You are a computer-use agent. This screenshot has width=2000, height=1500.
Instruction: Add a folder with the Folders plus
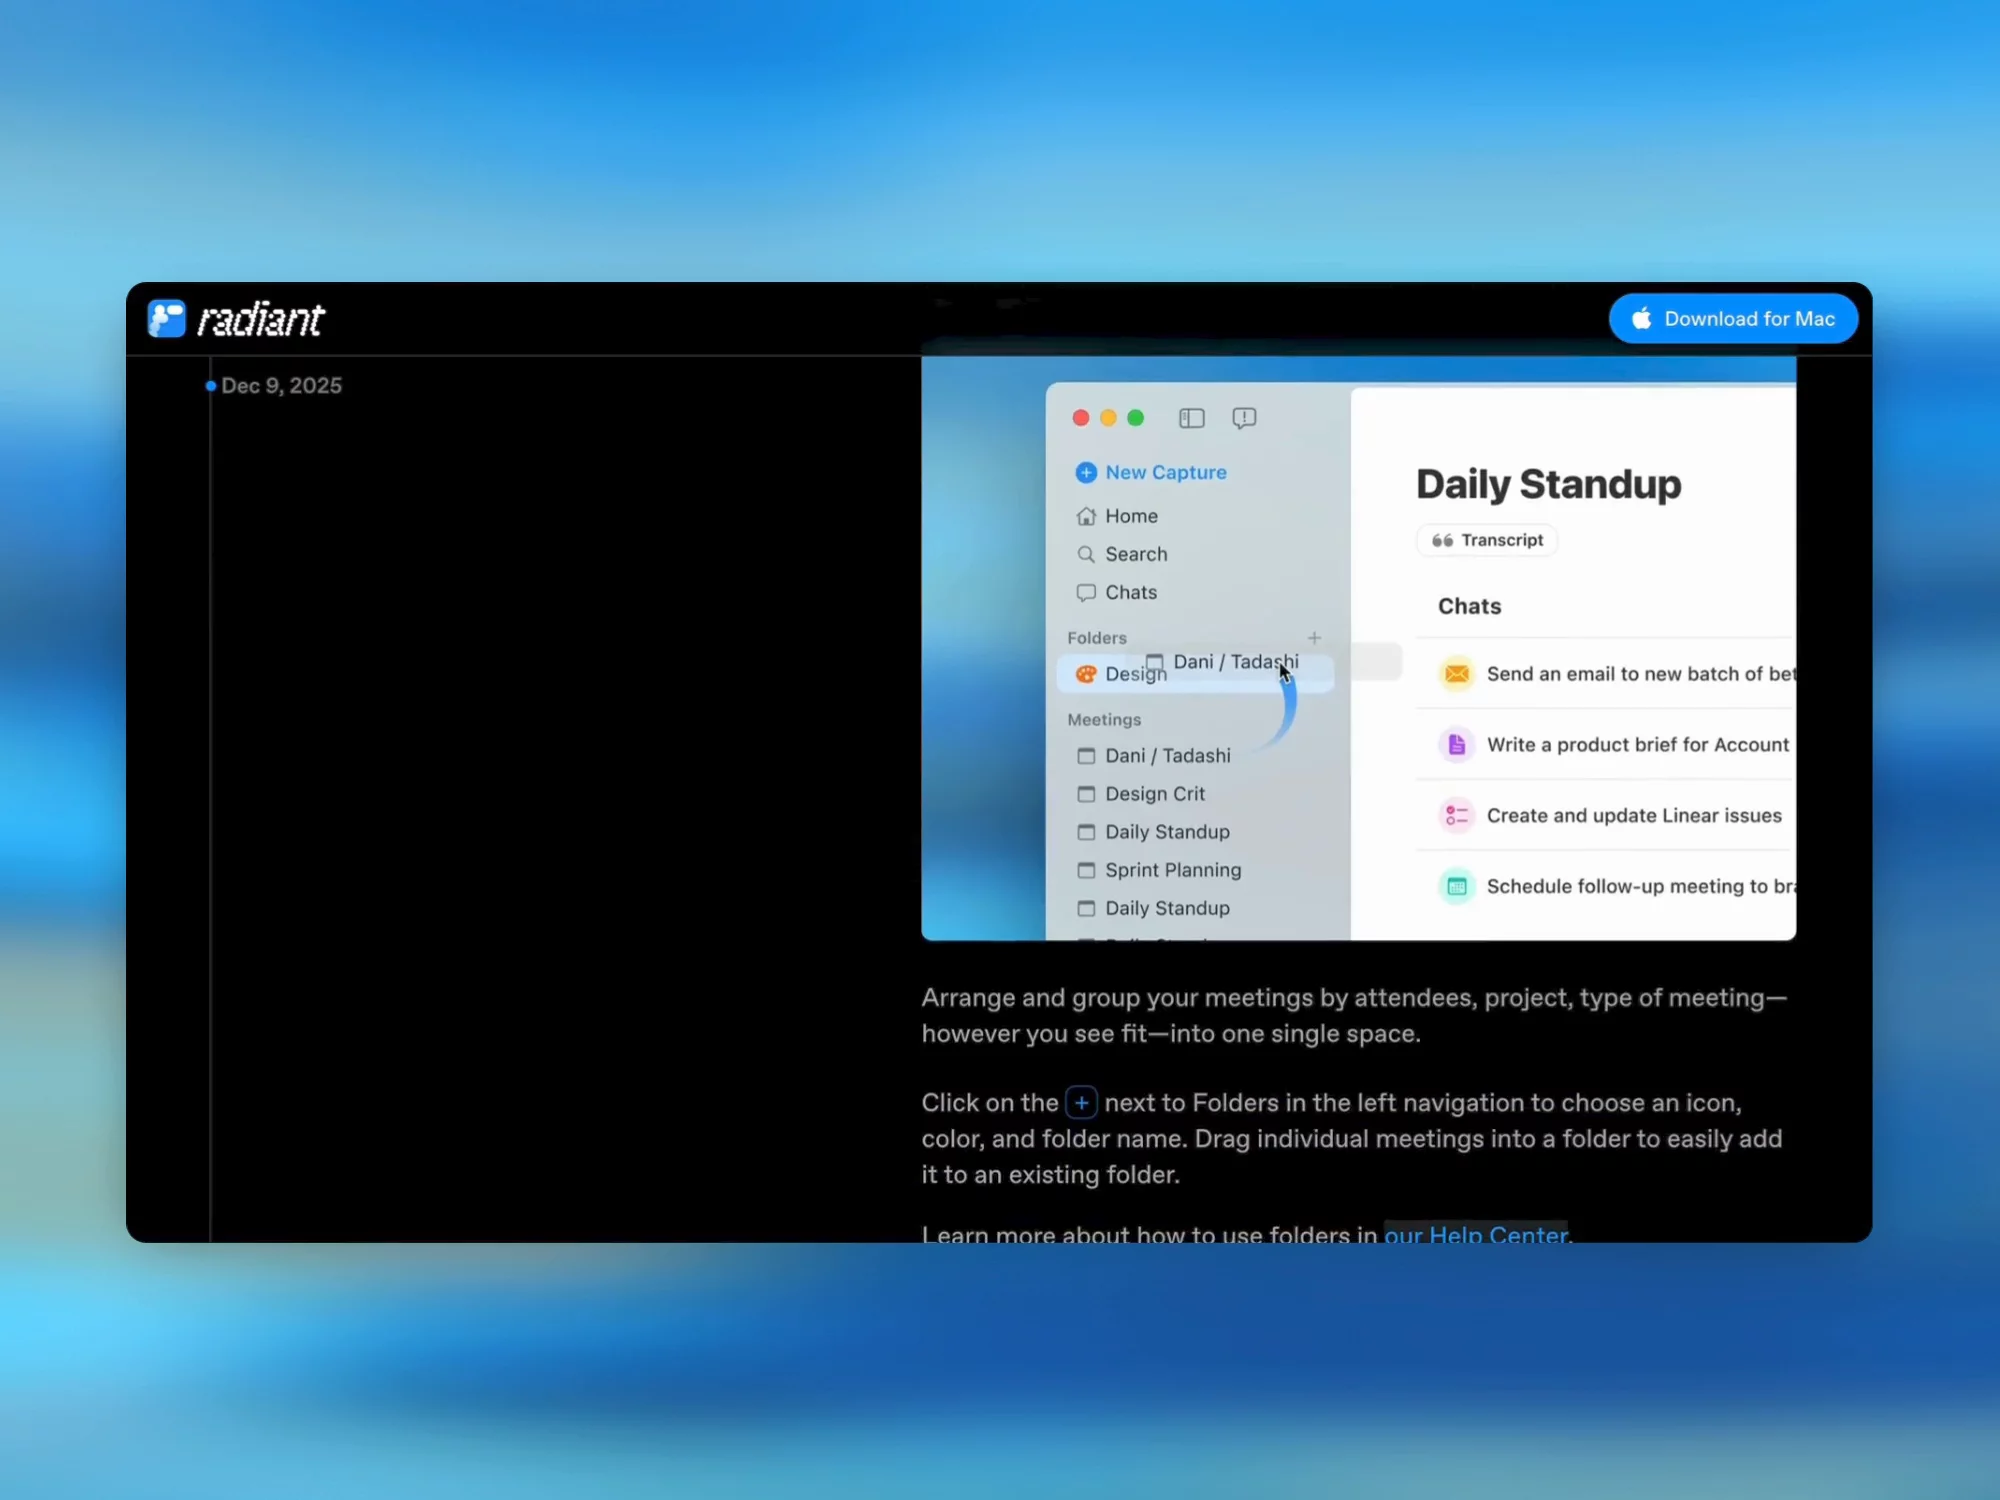point(1314,638)
